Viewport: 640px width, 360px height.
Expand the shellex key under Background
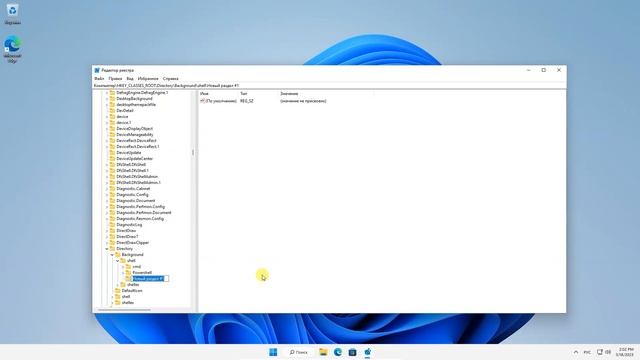pyautogui.click(x=118, y=284)
